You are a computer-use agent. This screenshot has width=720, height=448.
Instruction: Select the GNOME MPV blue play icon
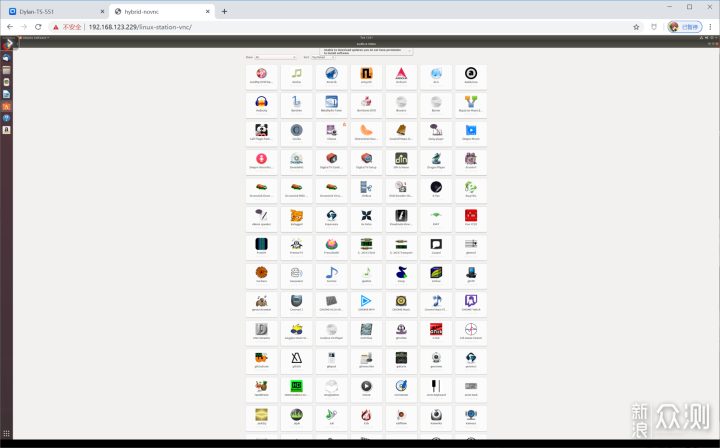click(366, 304)
